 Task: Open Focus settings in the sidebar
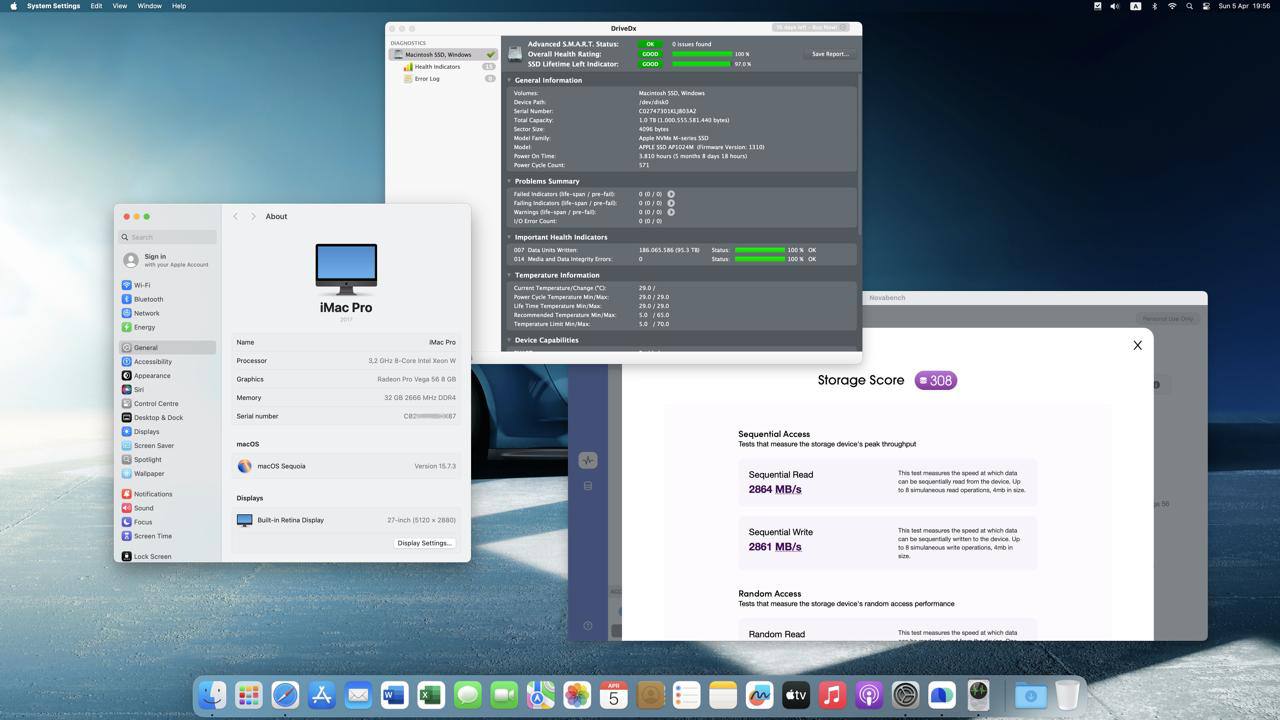(x=167, y=522)
